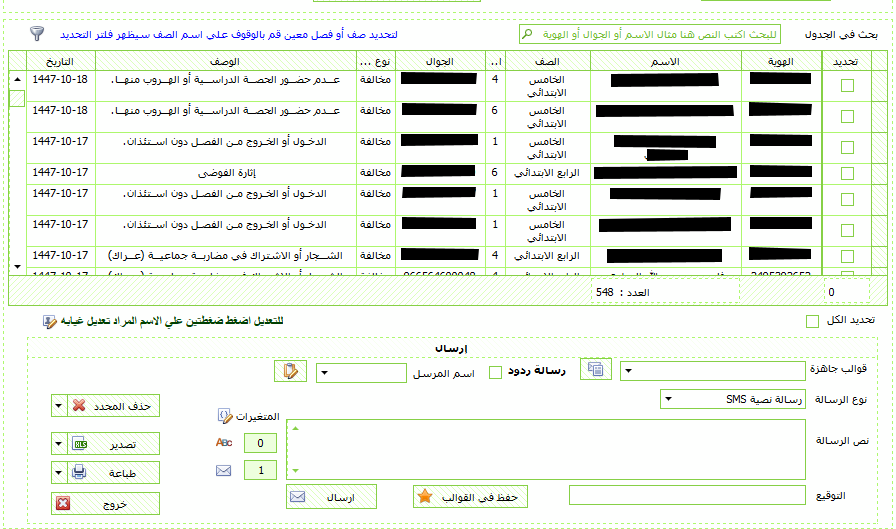
Task: Open نوع الرسالة message type dropdown
Action: (x=668, y=399)
